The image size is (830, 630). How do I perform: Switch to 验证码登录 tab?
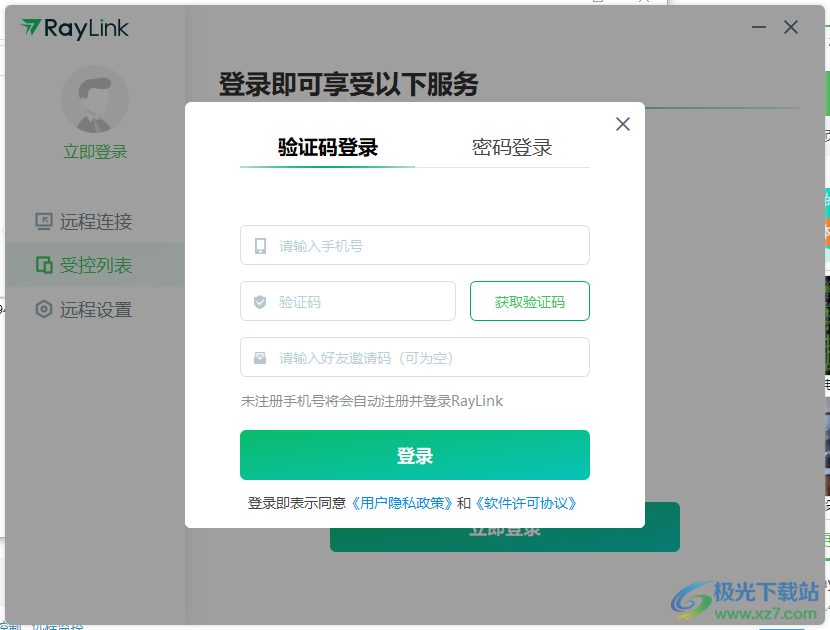tap(327, 147)
